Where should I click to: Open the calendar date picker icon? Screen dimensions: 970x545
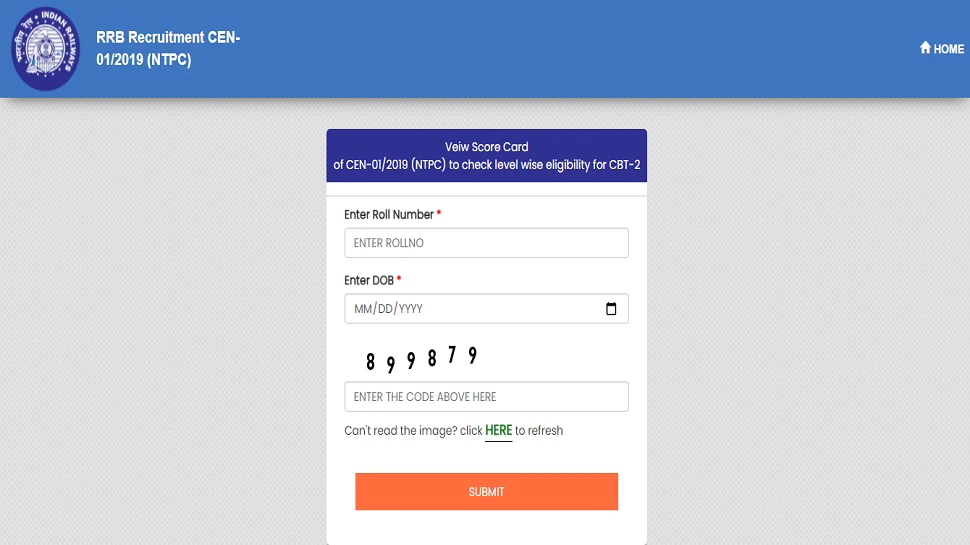tap(611, 309)
